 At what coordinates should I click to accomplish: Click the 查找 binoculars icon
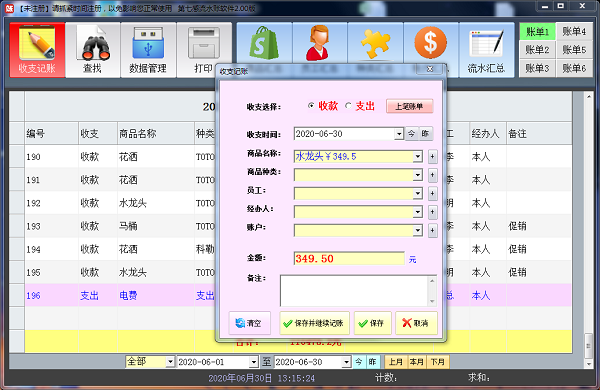tap(93, 43)
